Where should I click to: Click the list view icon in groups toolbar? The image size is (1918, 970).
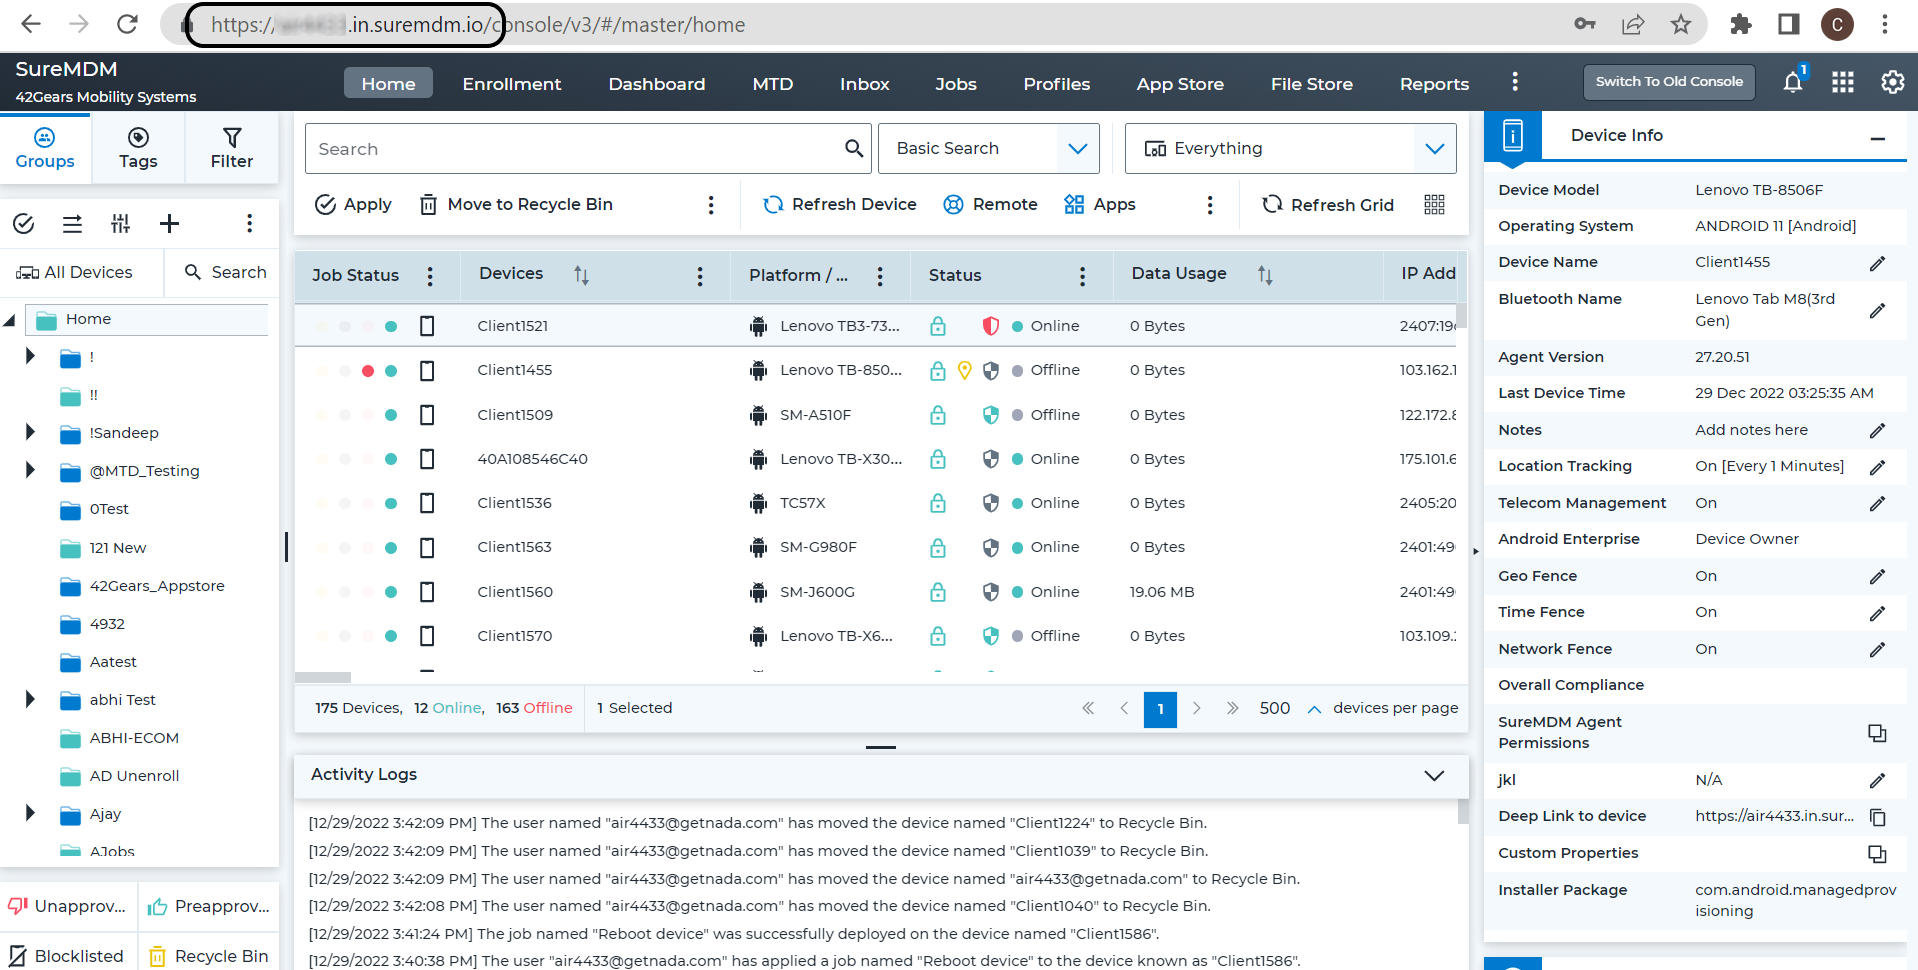point(72,223)
